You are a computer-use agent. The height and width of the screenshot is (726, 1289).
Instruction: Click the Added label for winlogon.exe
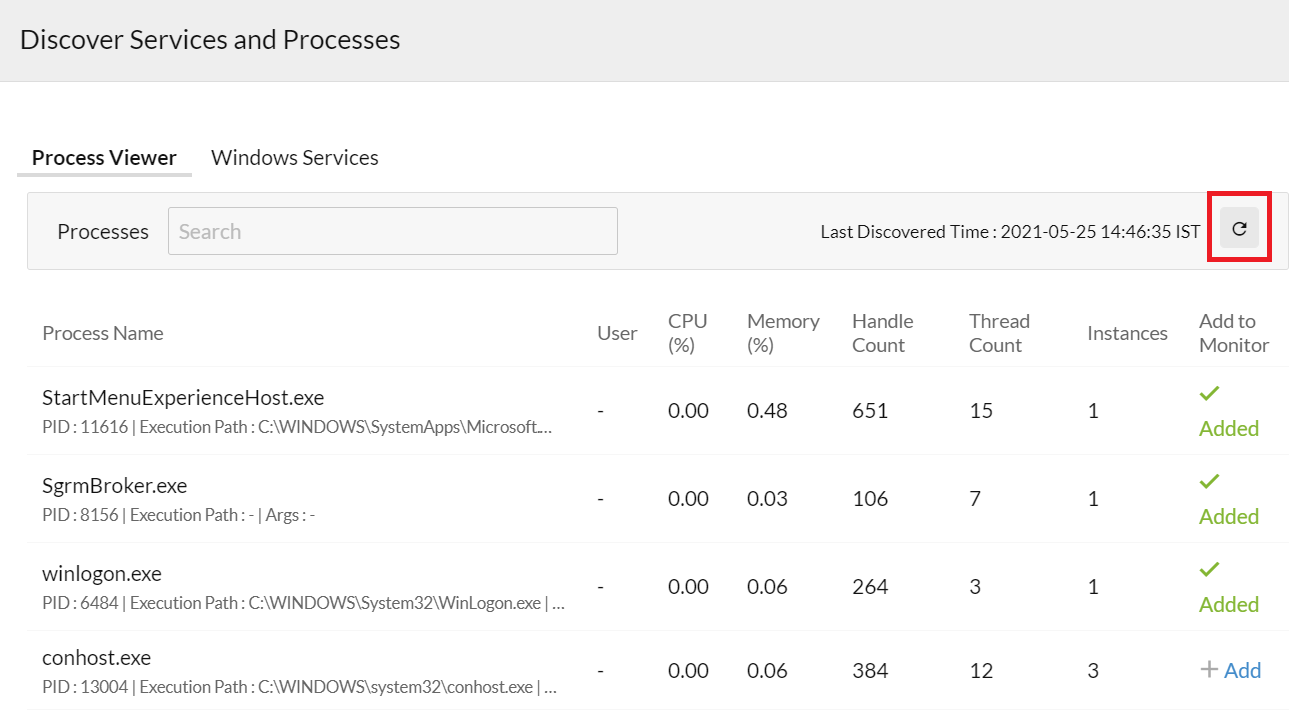pyautogui.click(x=1228, y=605)
